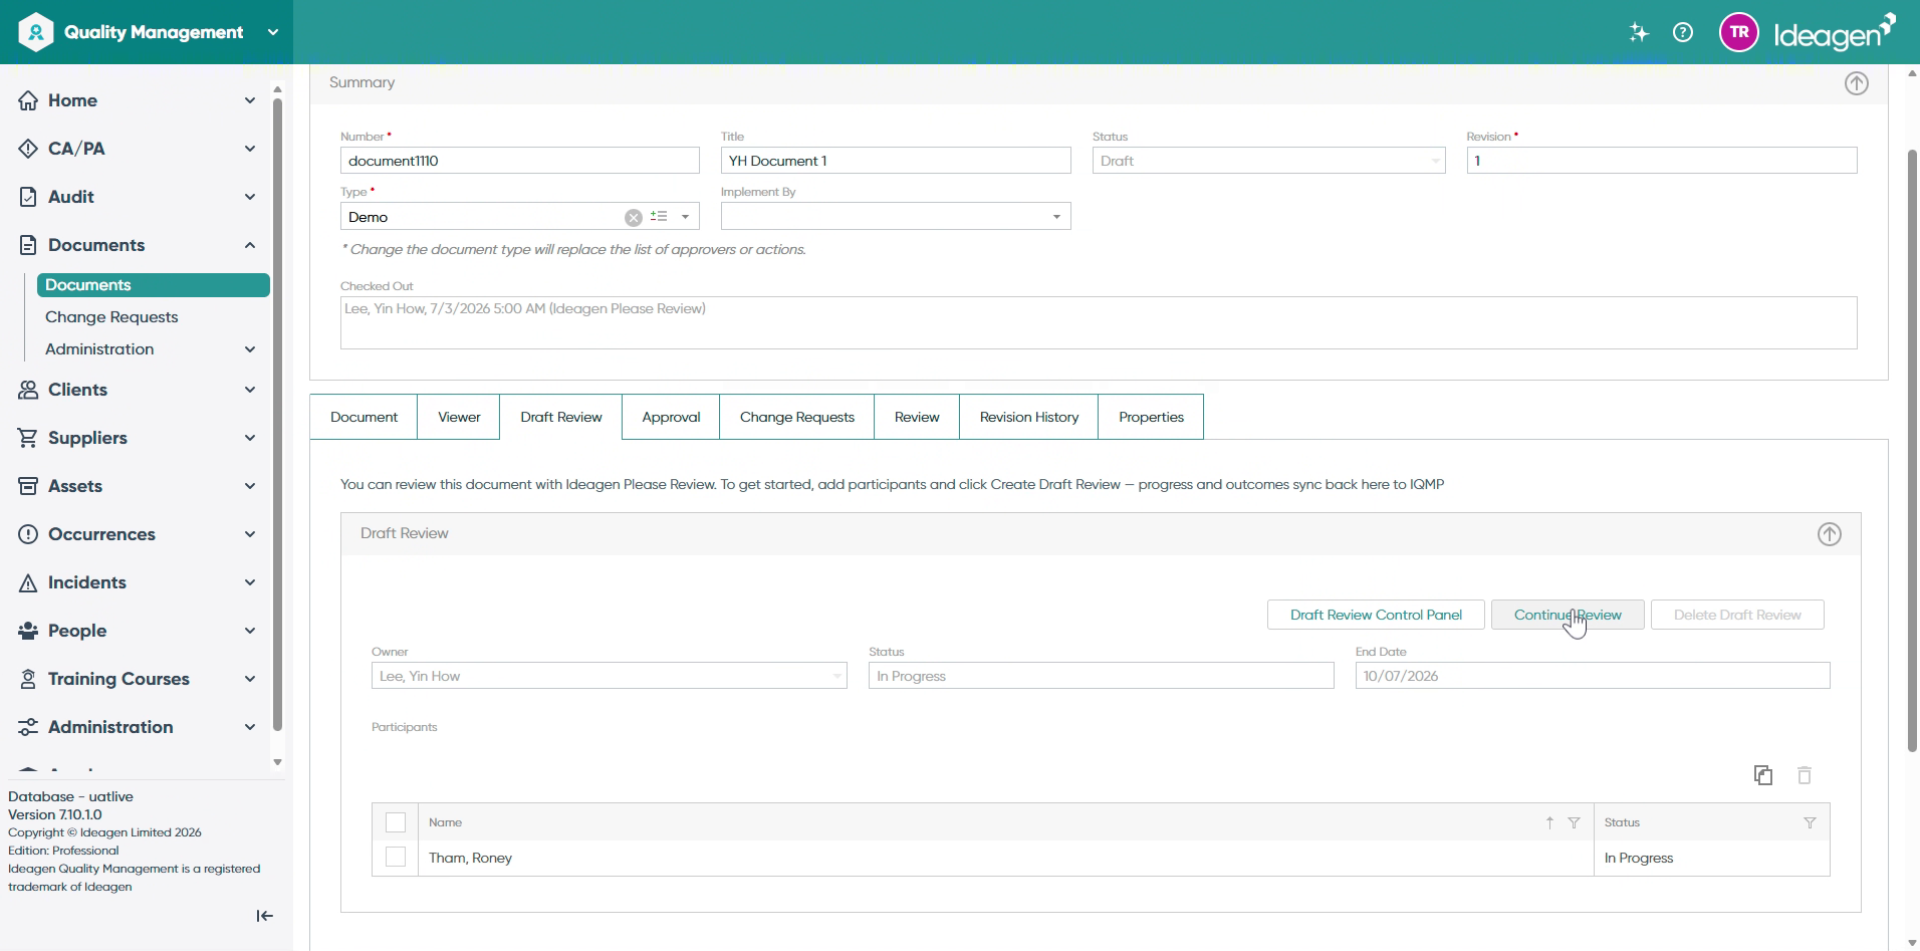Open the TR user avatar menu
The image size is (1920, 951).
[1739, 32]
